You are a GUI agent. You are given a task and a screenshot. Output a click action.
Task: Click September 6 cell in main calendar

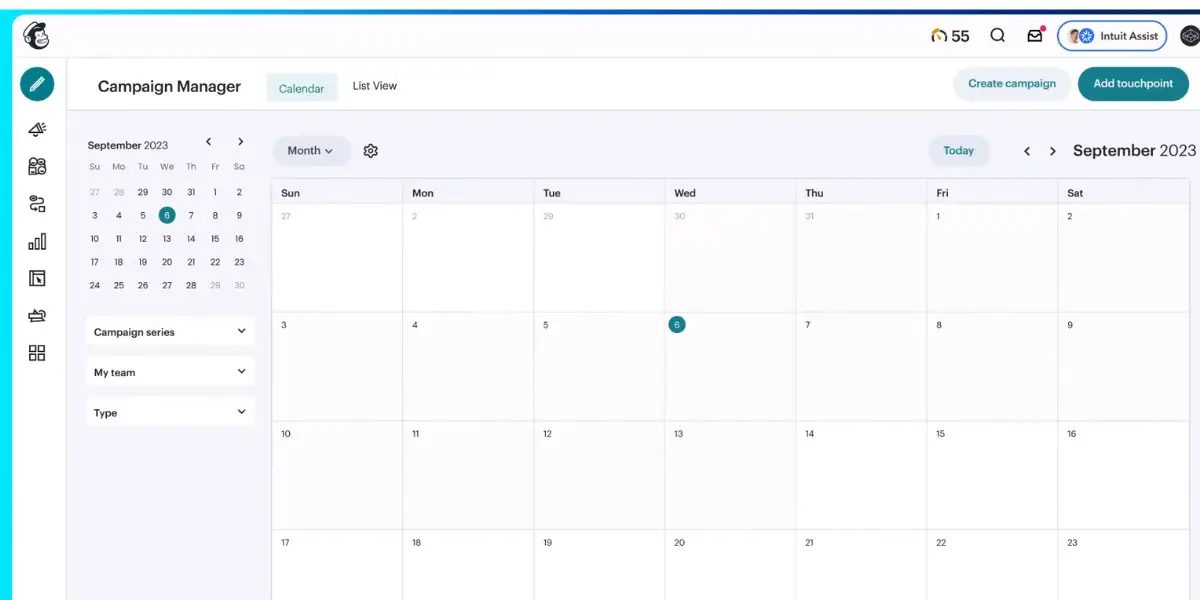pos(730,366)
